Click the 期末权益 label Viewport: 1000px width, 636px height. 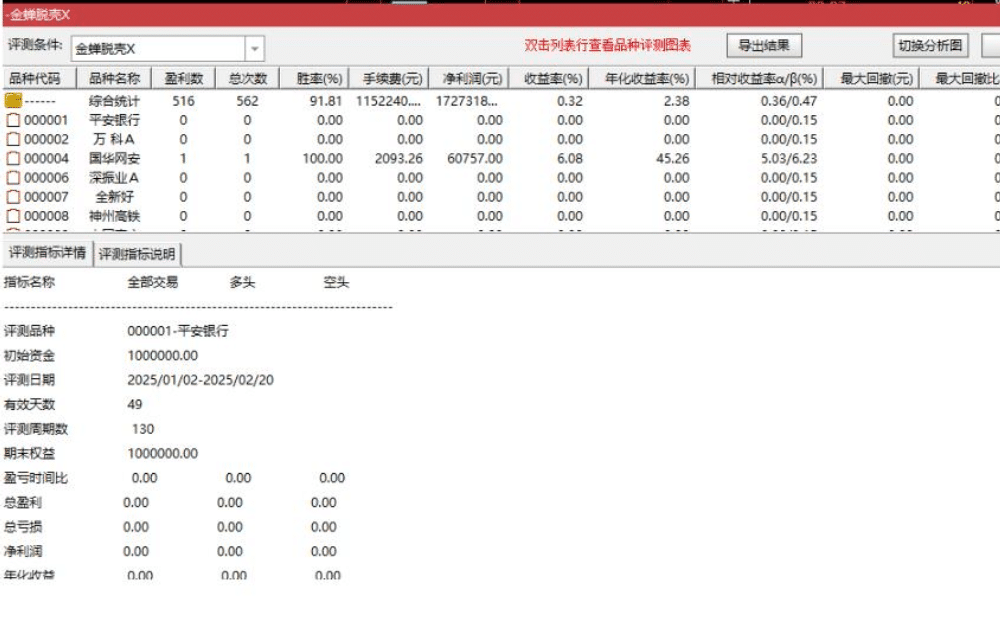pos(29,453)
